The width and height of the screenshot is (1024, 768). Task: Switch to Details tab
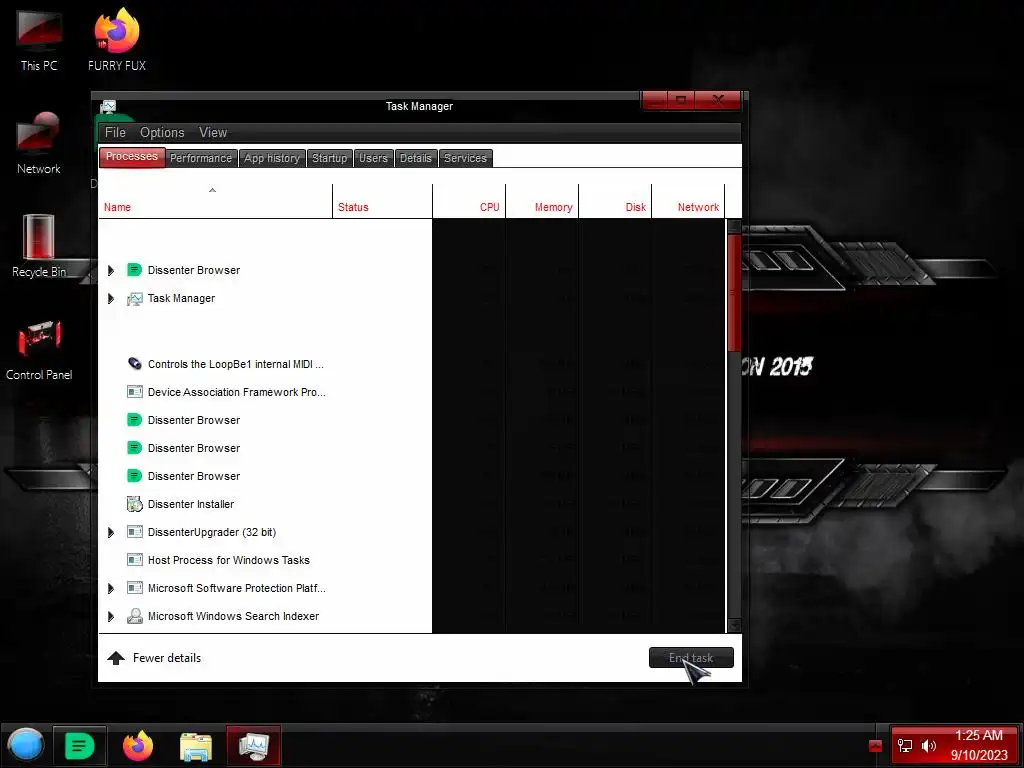click(415, 158)
